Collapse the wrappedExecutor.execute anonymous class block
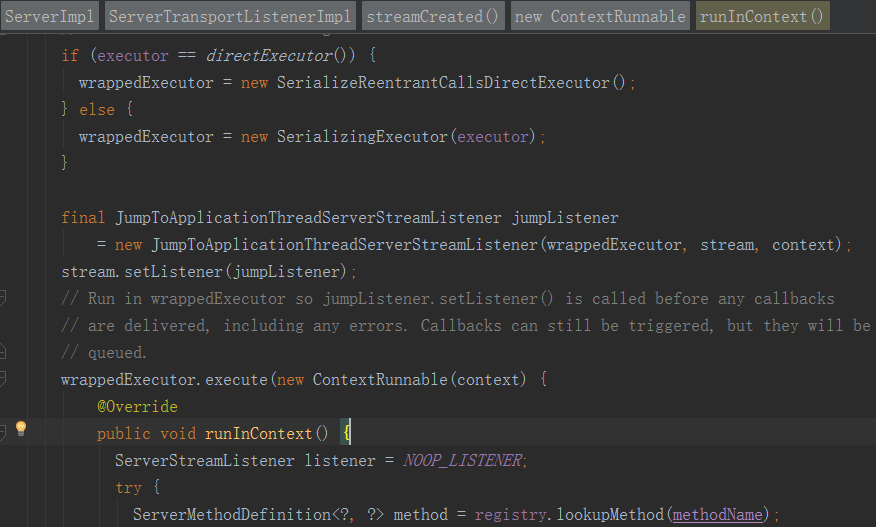Image resolution: width=876 pixels, height=527 pixels. pyautogui.click(x=3, y=379)
